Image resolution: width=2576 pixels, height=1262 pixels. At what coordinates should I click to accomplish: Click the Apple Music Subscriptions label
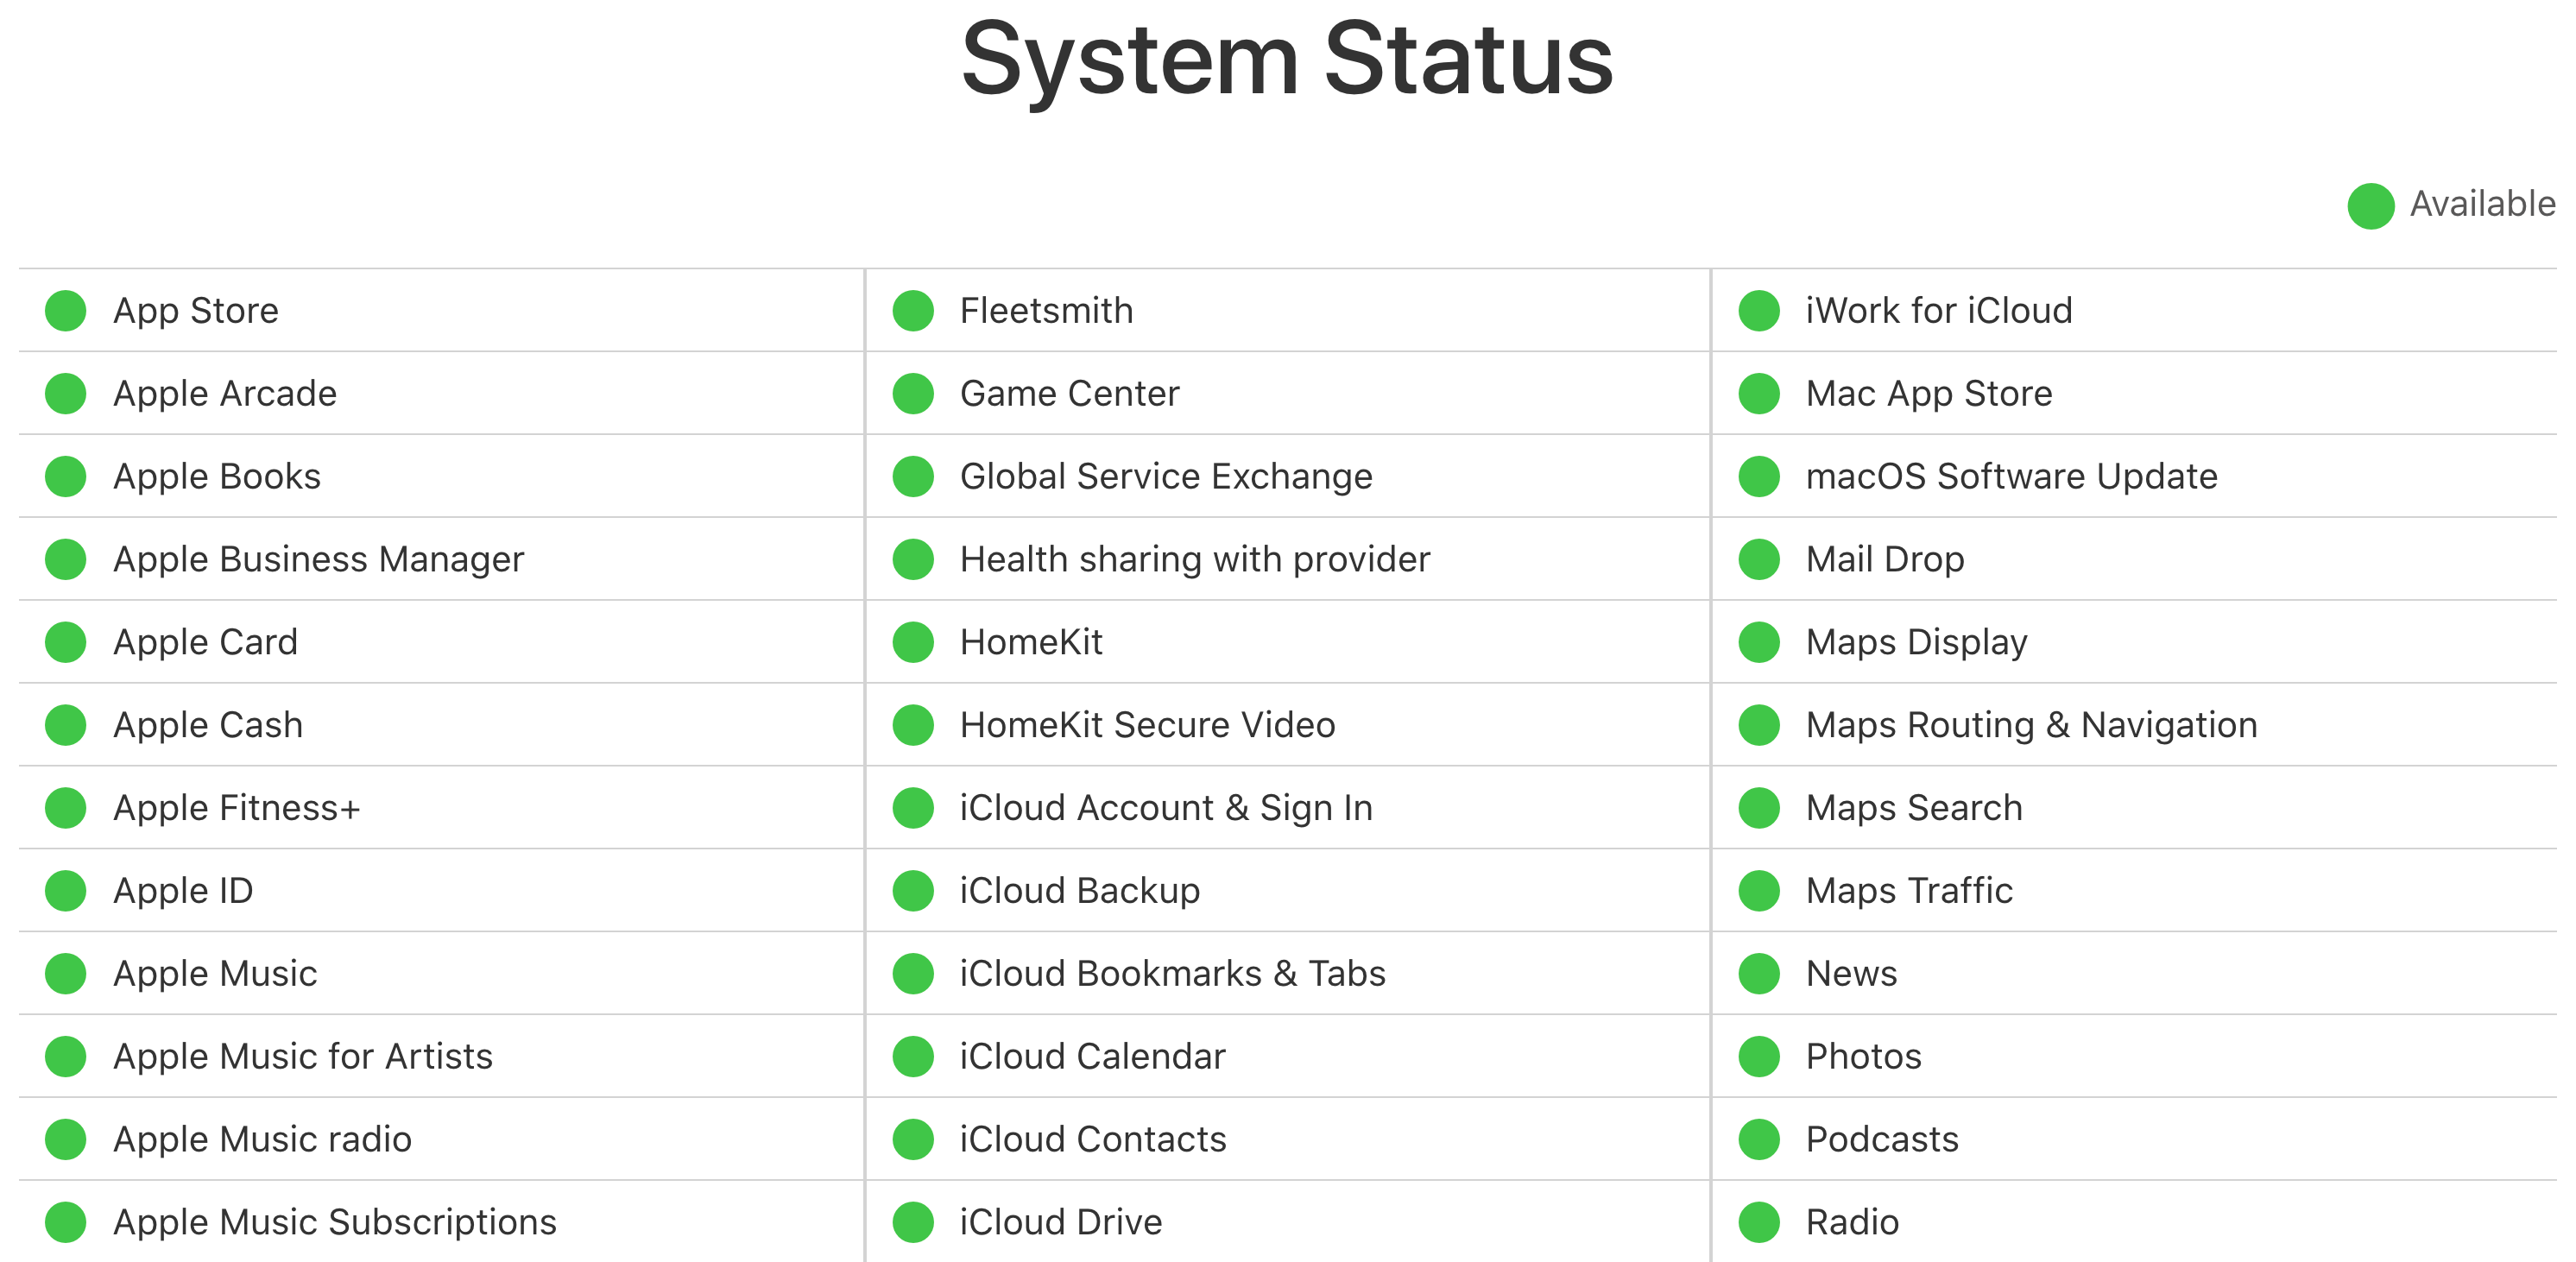[334, 1222]
